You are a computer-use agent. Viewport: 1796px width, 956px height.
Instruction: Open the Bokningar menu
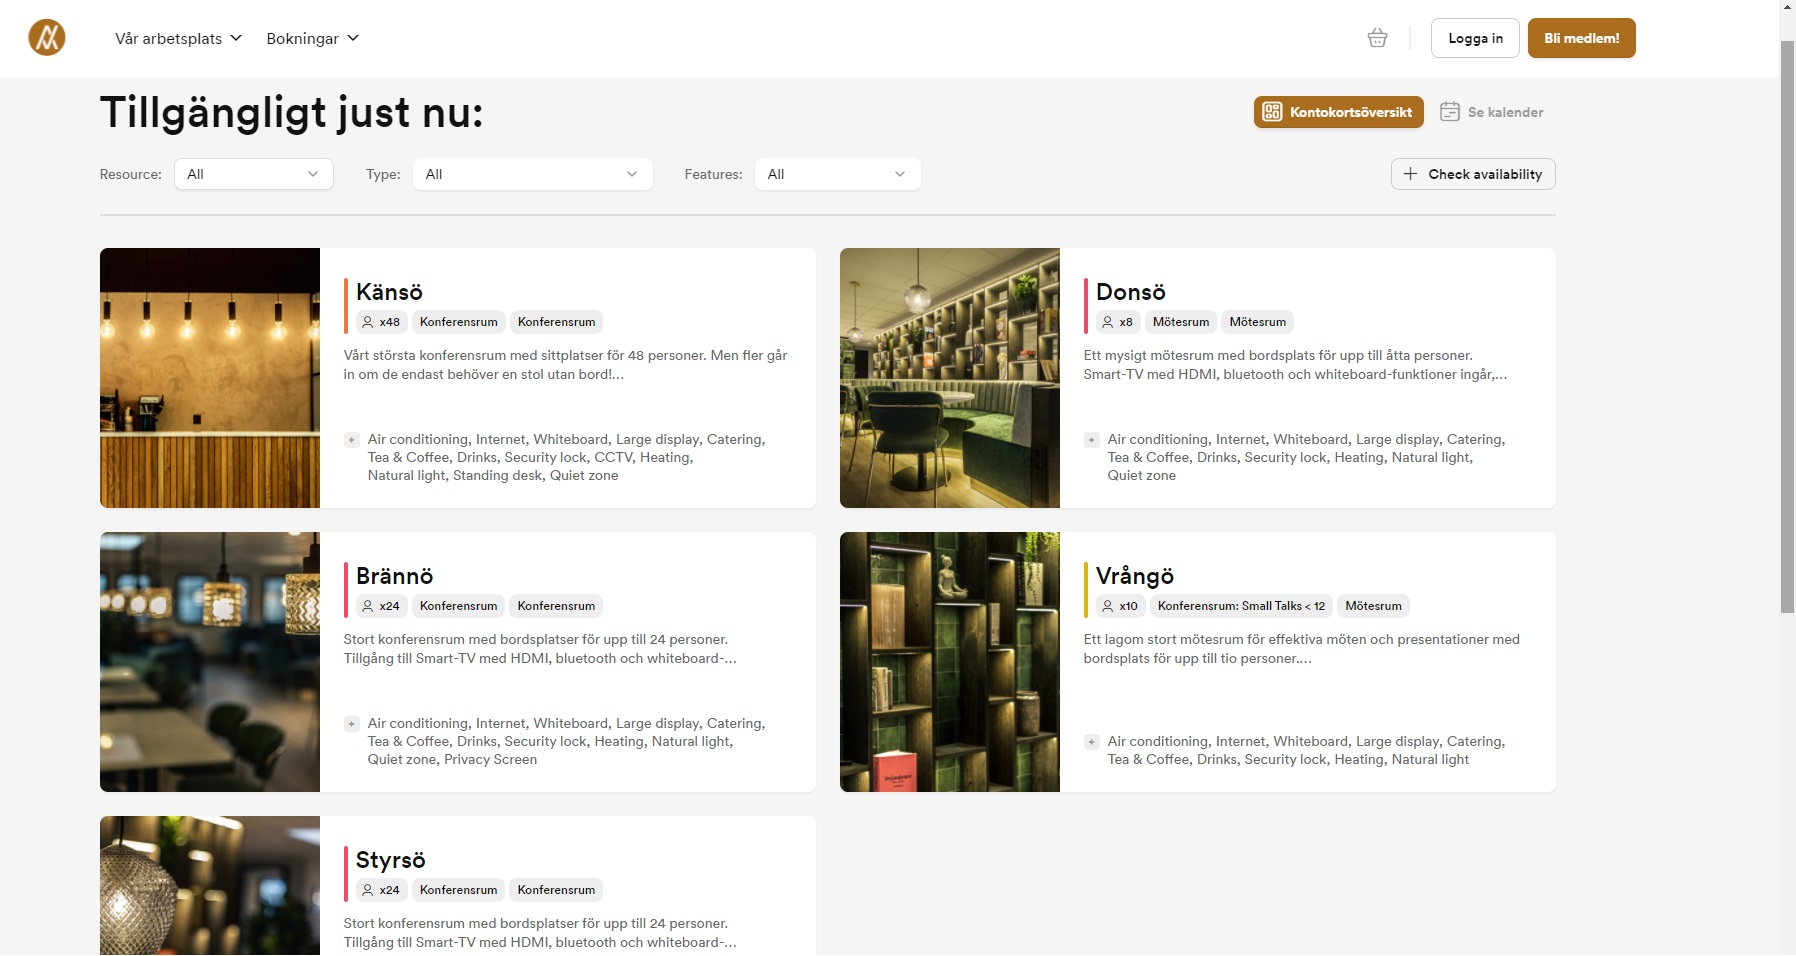312,38
